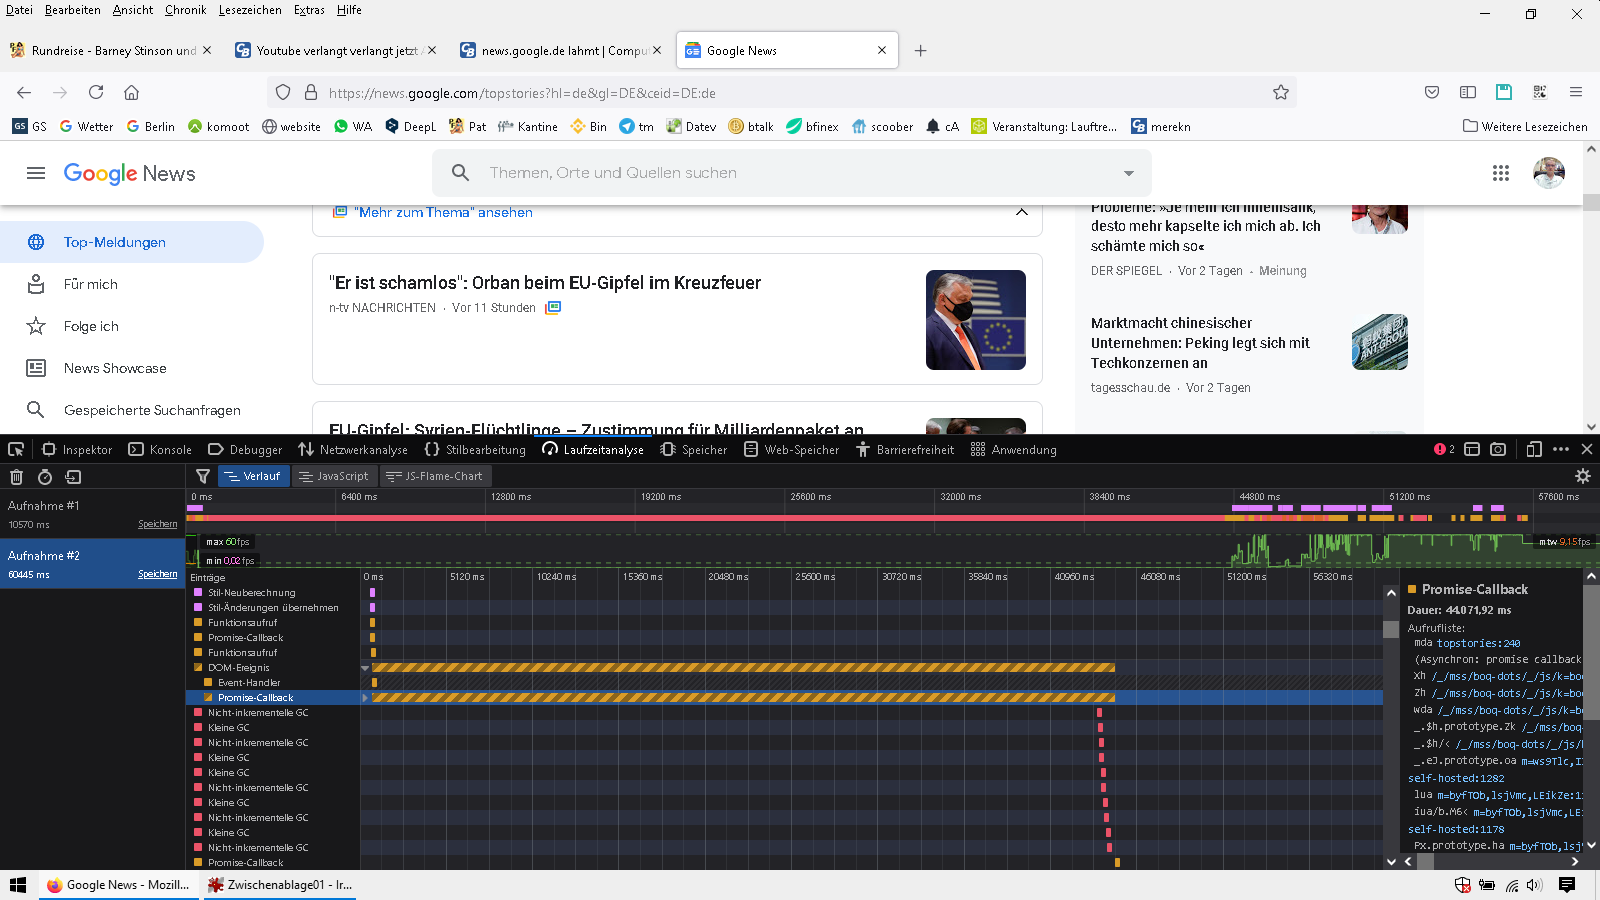
Task: Open the Netzwerkanalyse panel
Action: [353, 450]
